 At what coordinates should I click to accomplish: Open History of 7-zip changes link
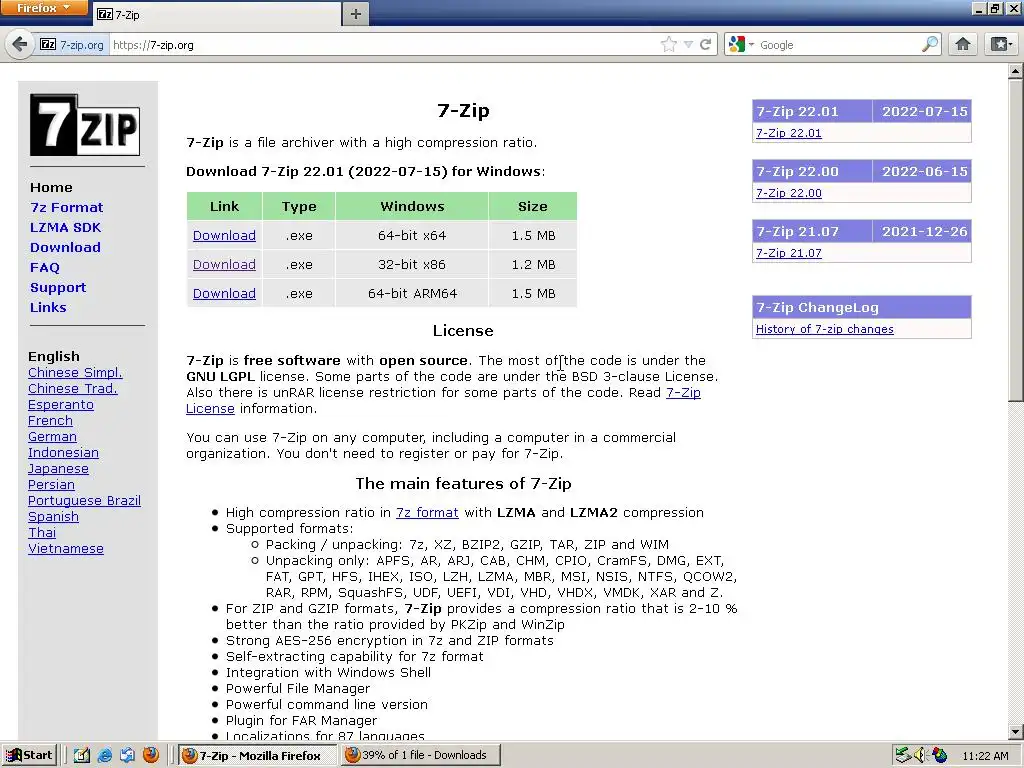[825, 329]
